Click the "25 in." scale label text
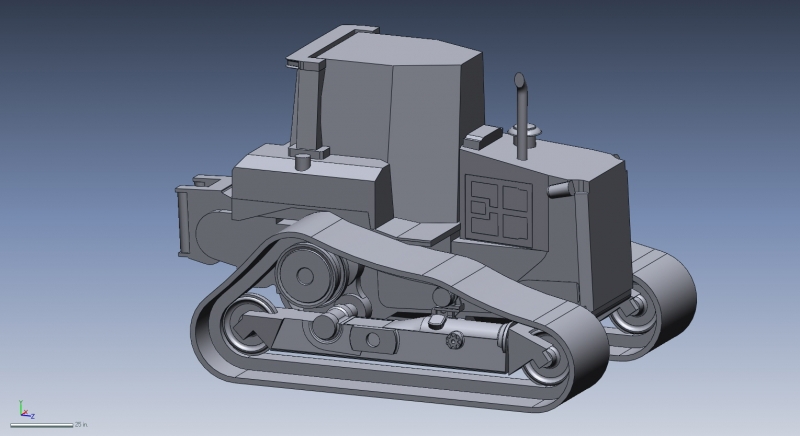The height and width of the screenshot is (436, 800). [x=82, y=425]
